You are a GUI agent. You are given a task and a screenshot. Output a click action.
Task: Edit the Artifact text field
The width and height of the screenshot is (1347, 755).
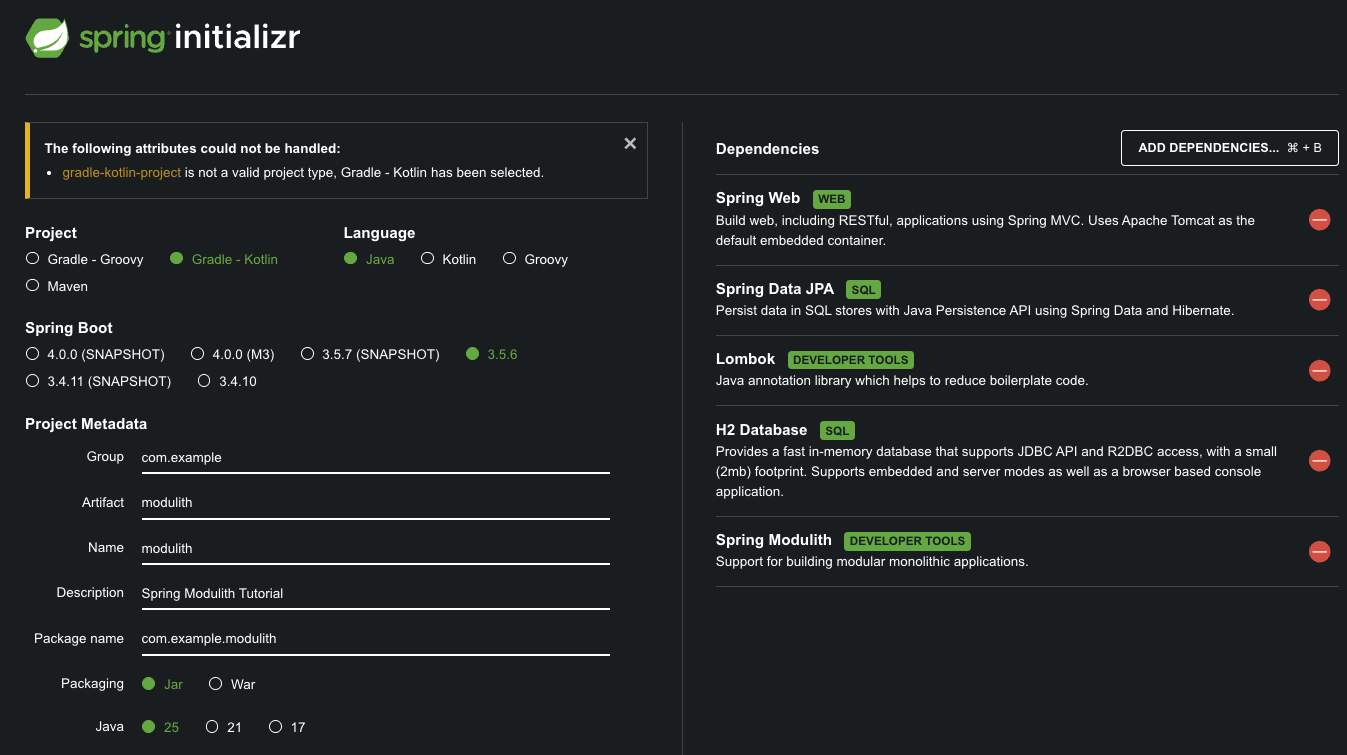click(374, 503)
